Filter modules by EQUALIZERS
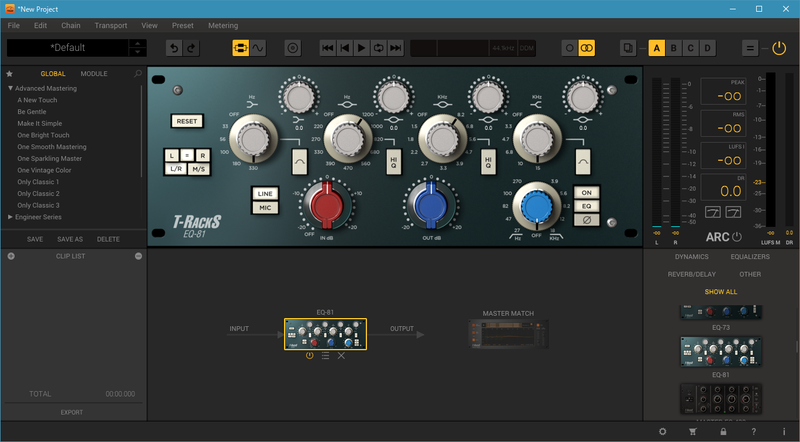 pyautogui.click(x=750, y=257)
